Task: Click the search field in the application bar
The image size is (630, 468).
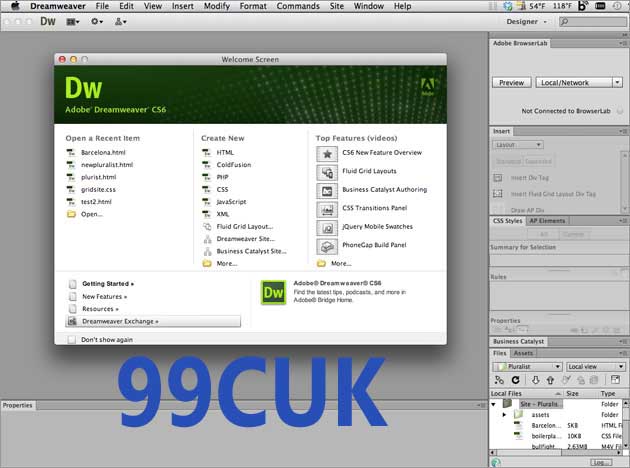Action: (593, 22)
